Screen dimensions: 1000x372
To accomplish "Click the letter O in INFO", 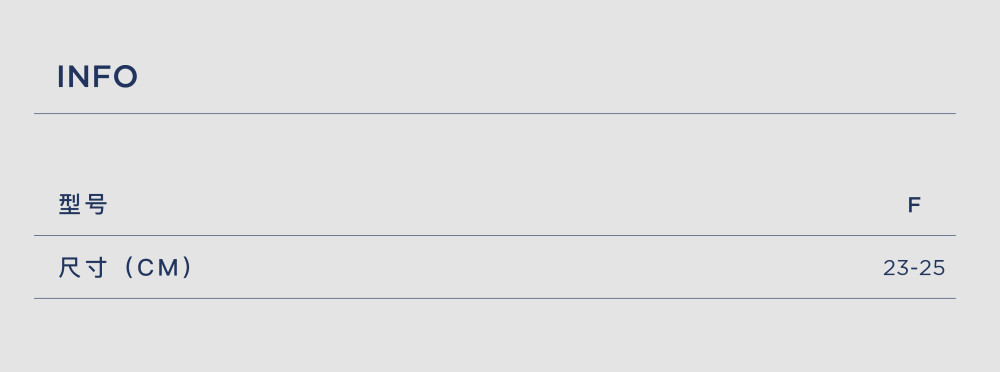I will [x=126, y=77].
